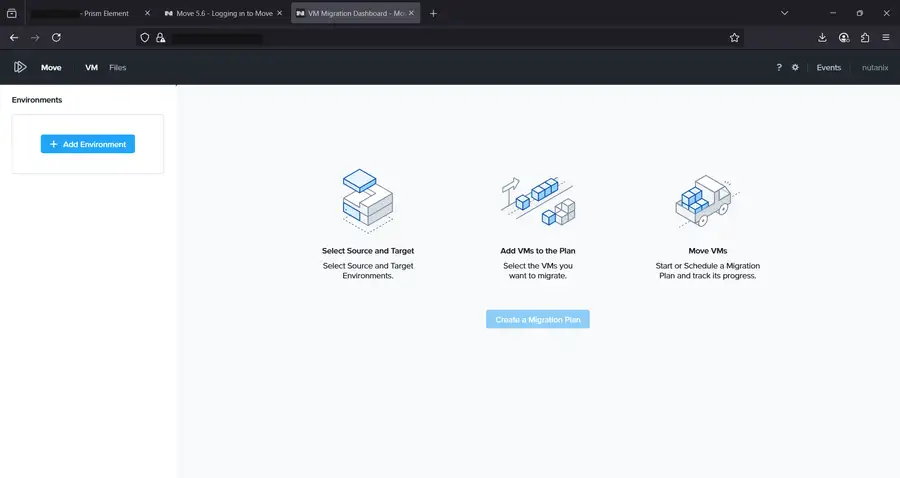The width and height of the screenshot is (900, 478).
Task: Click the Environments heading
Action: [37, 100]
